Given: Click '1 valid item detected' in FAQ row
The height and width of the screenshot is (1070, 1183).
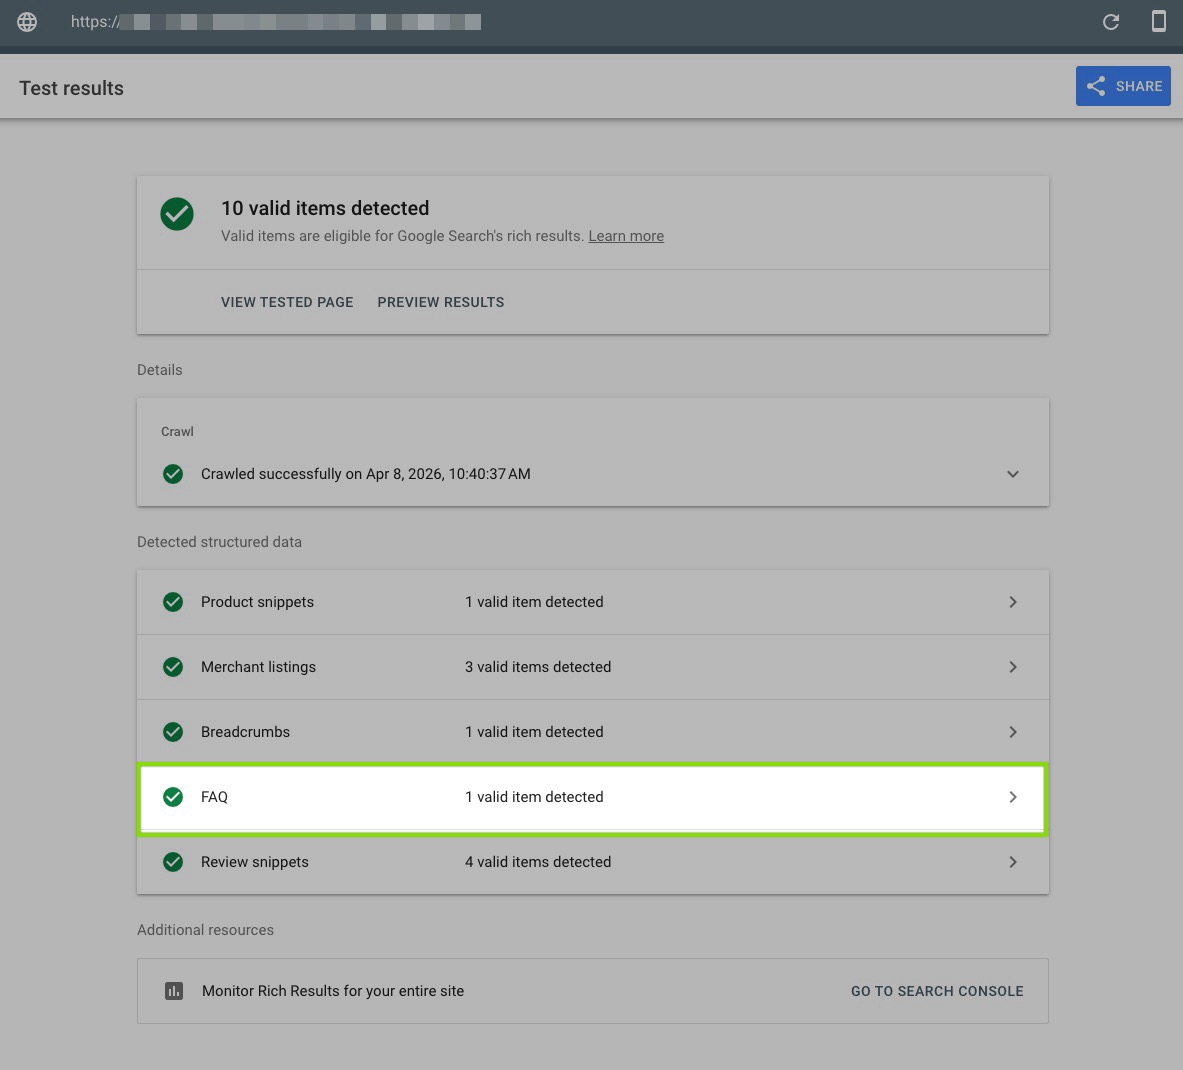Looking at the screenshot, I should click(x=534, y=797).
